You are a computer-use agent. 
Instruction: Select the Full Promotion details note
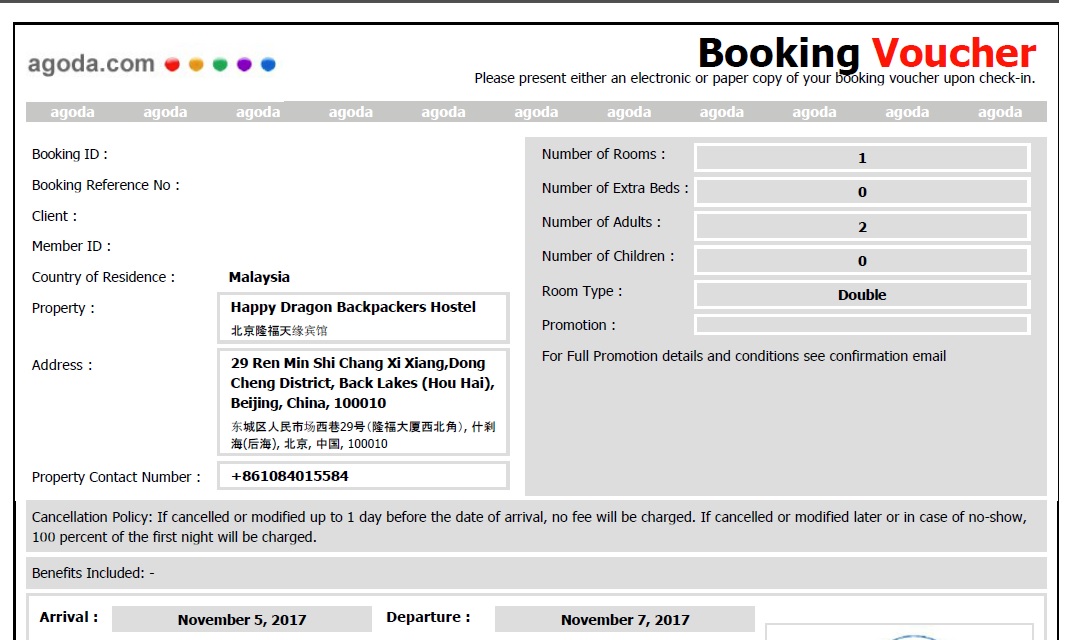point(744,356)
